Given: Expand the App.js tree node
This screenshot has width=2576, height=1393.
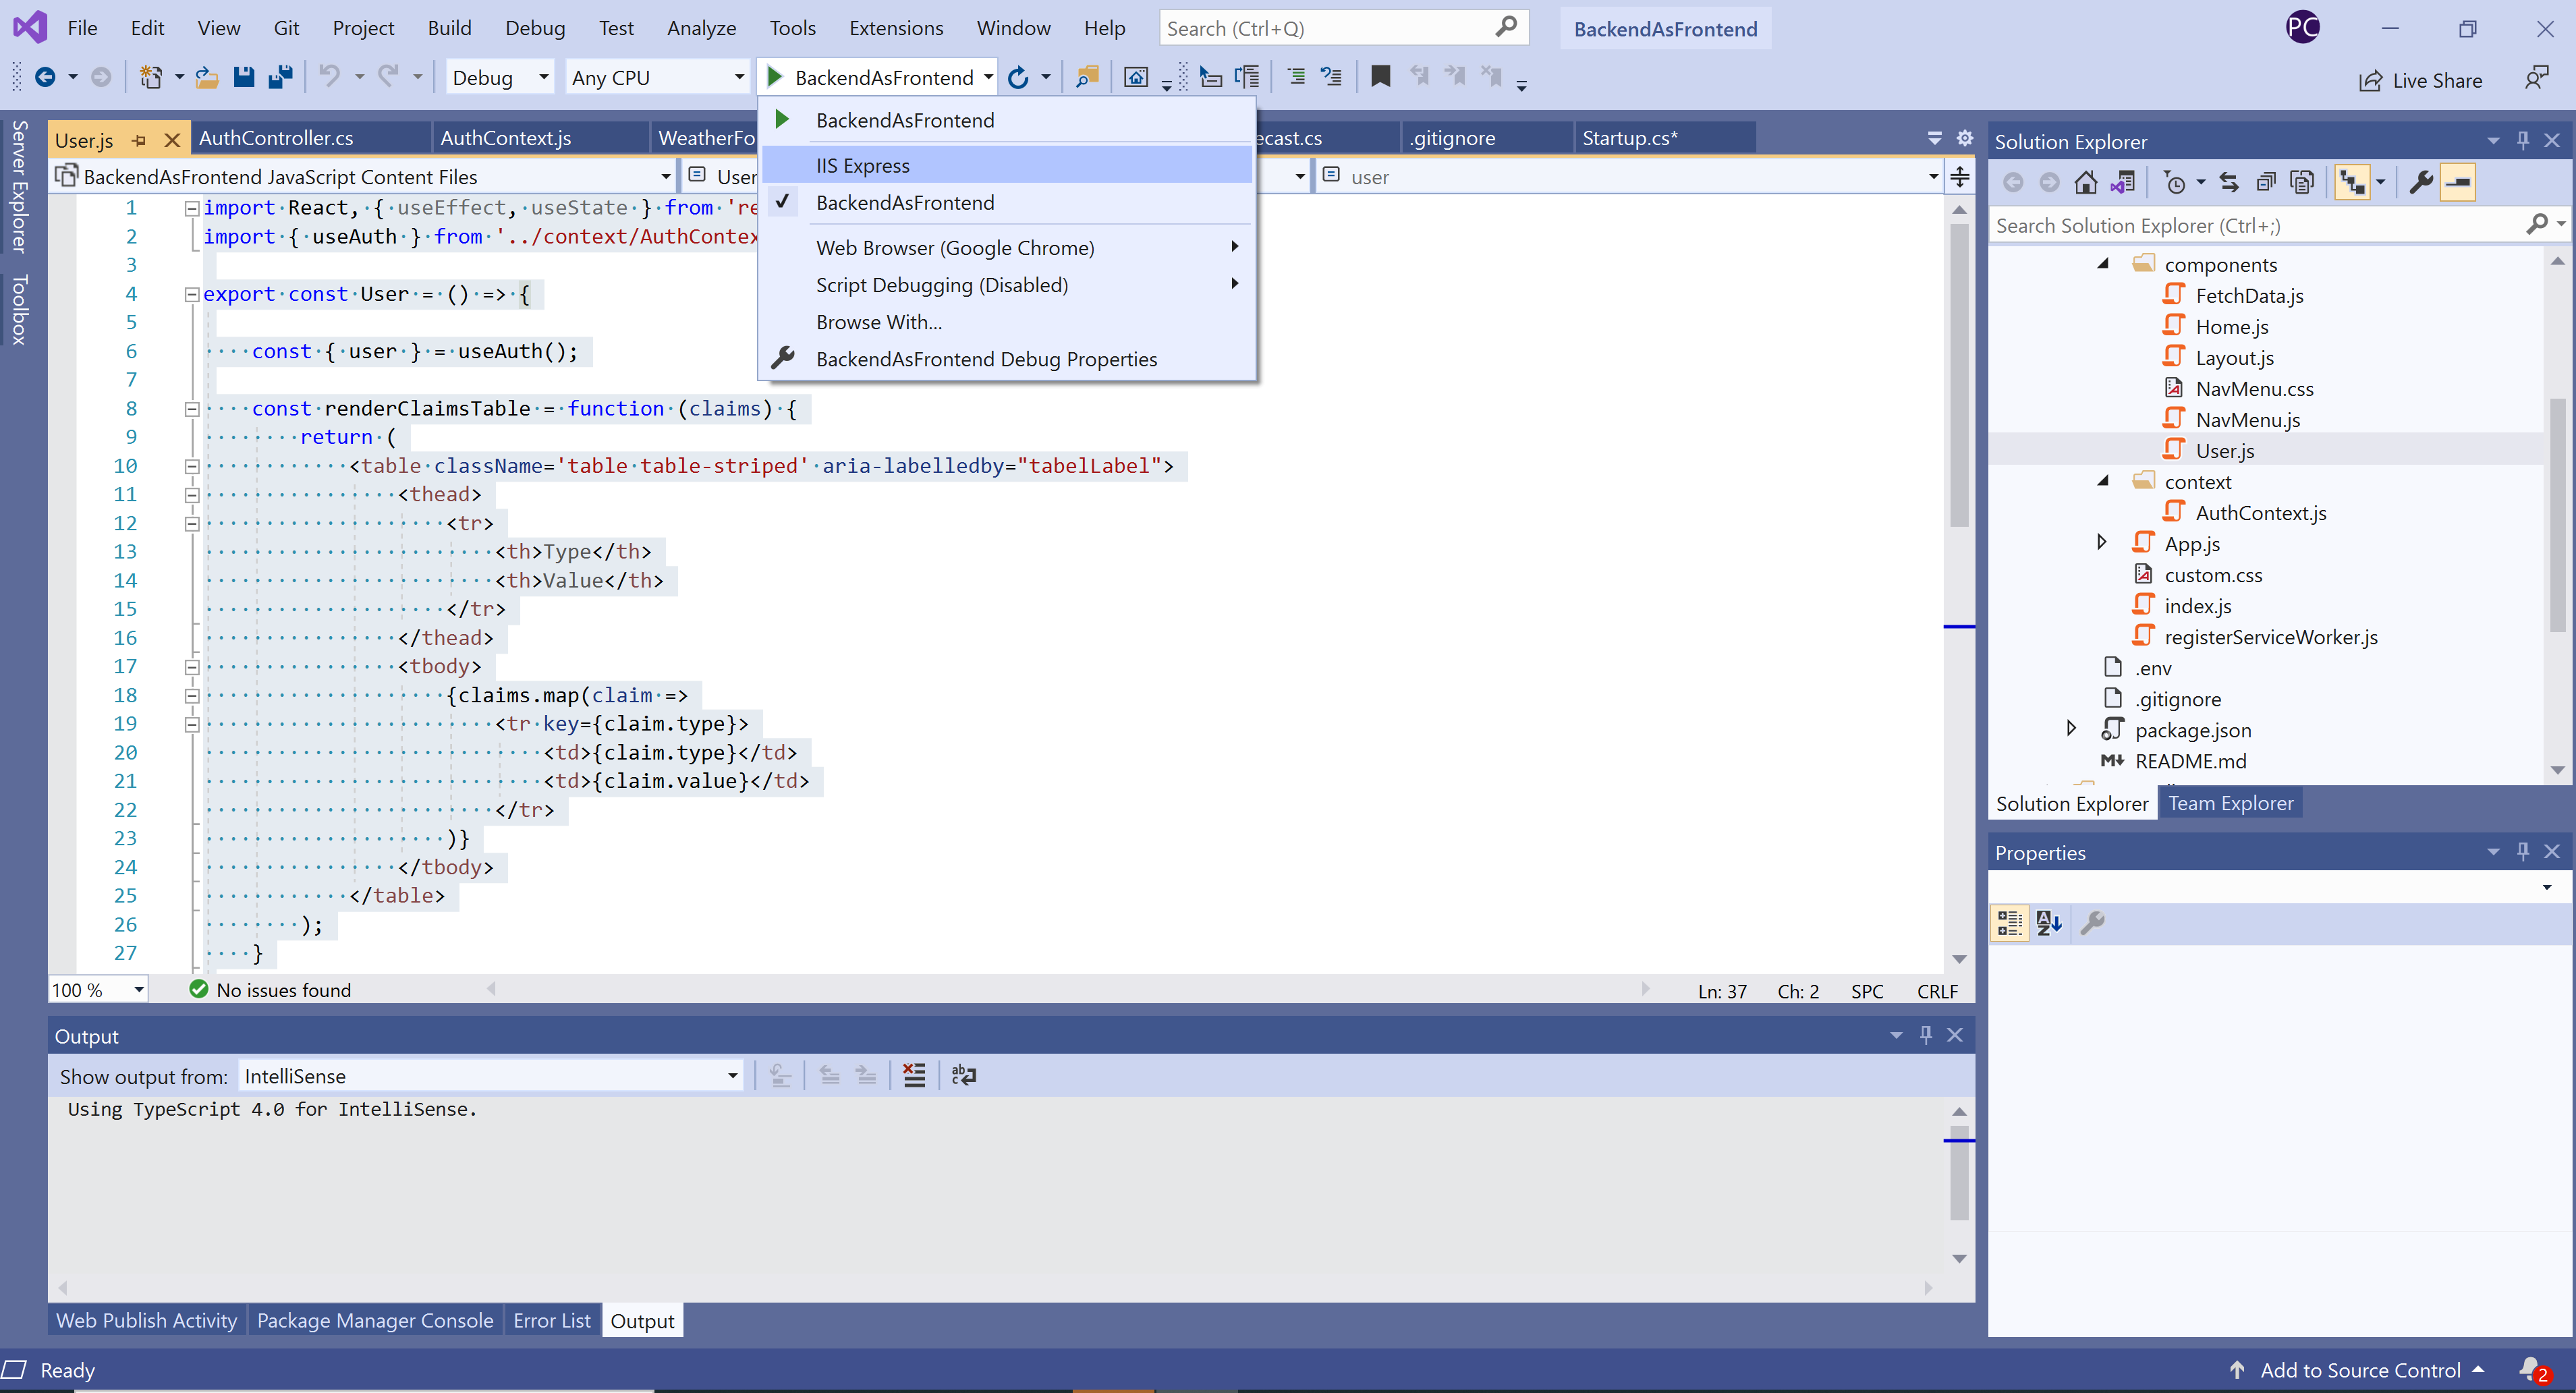Looking at the screenshot, I should (2101, 543).
